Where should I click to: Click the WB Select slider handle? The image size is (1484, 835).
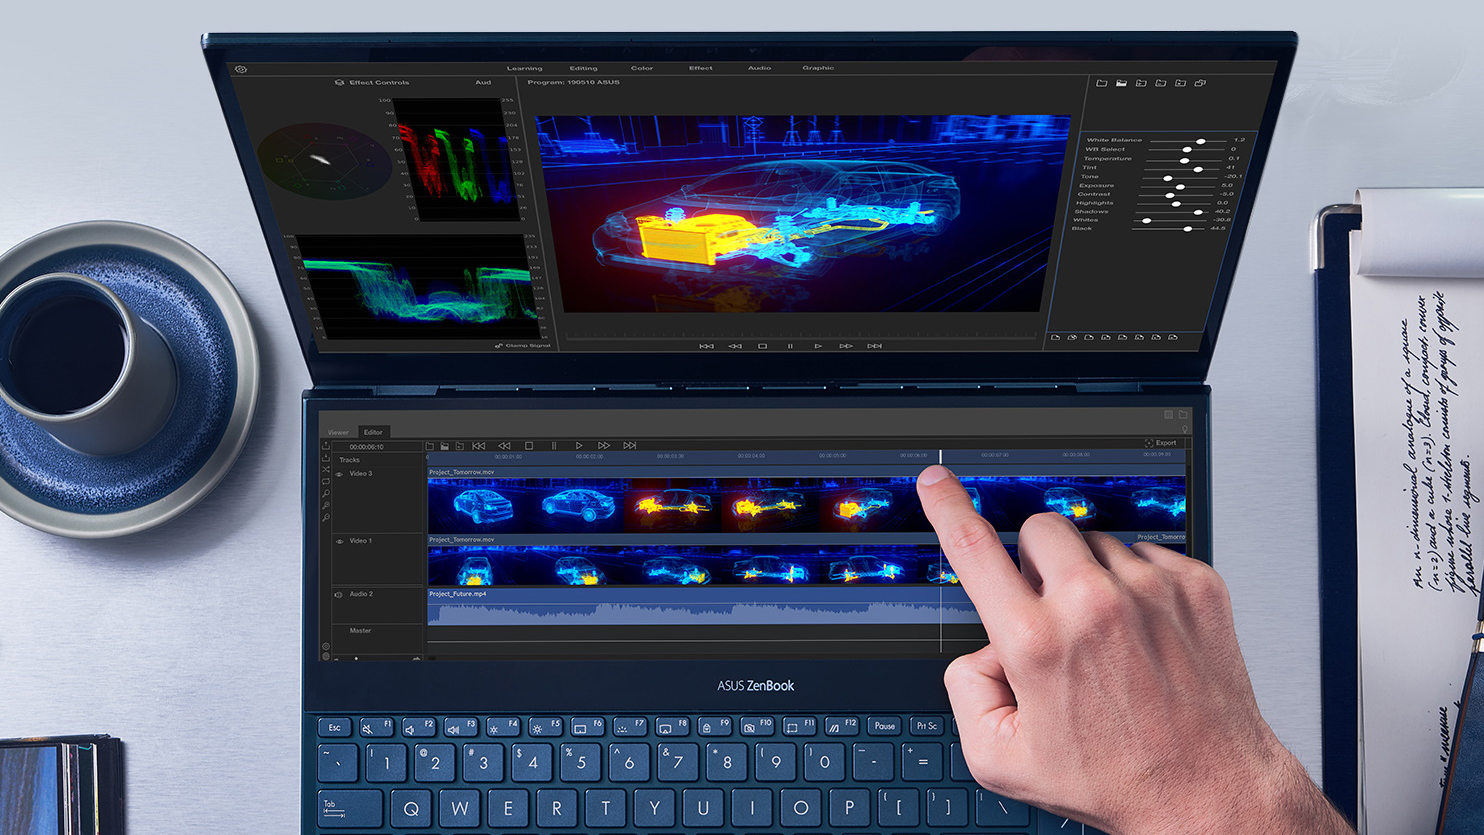click(x=1187, y=150)
